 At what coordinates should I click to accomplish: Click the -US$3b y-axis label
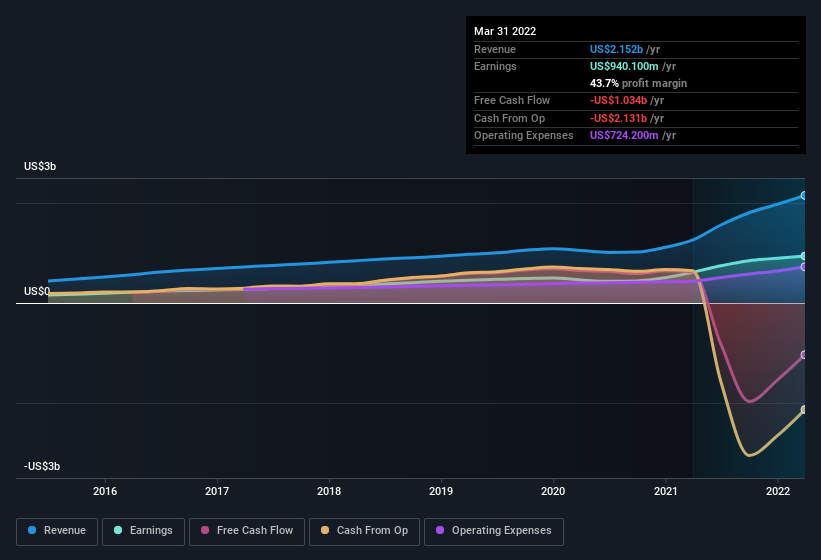click(42, 466)
